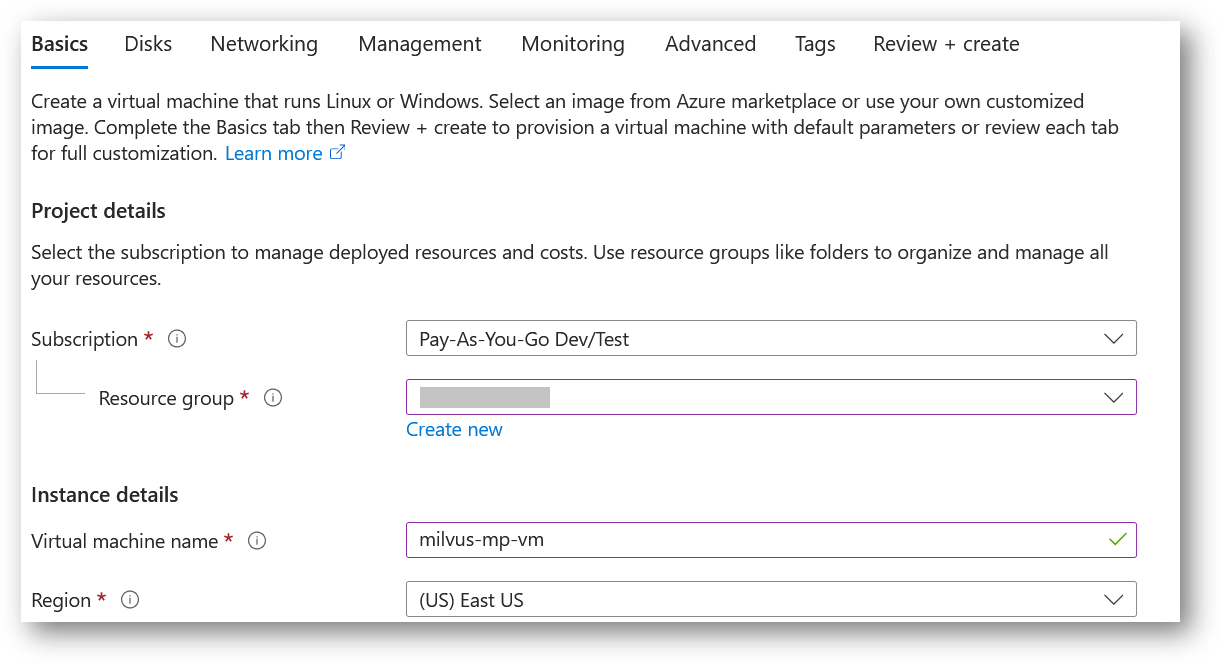Click info icon beside Region label
The image size is (1222, 664).
129,600
